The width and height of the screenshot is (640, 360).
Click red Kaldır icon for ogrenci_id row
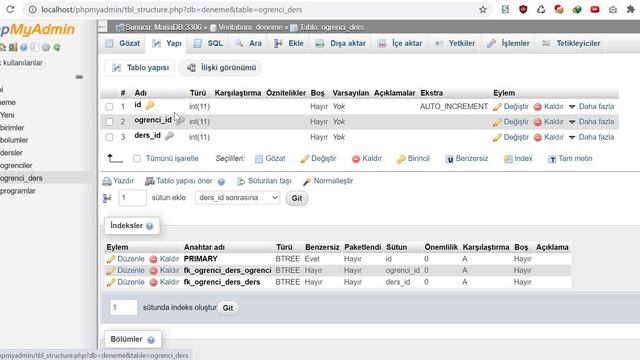(538, 122)
